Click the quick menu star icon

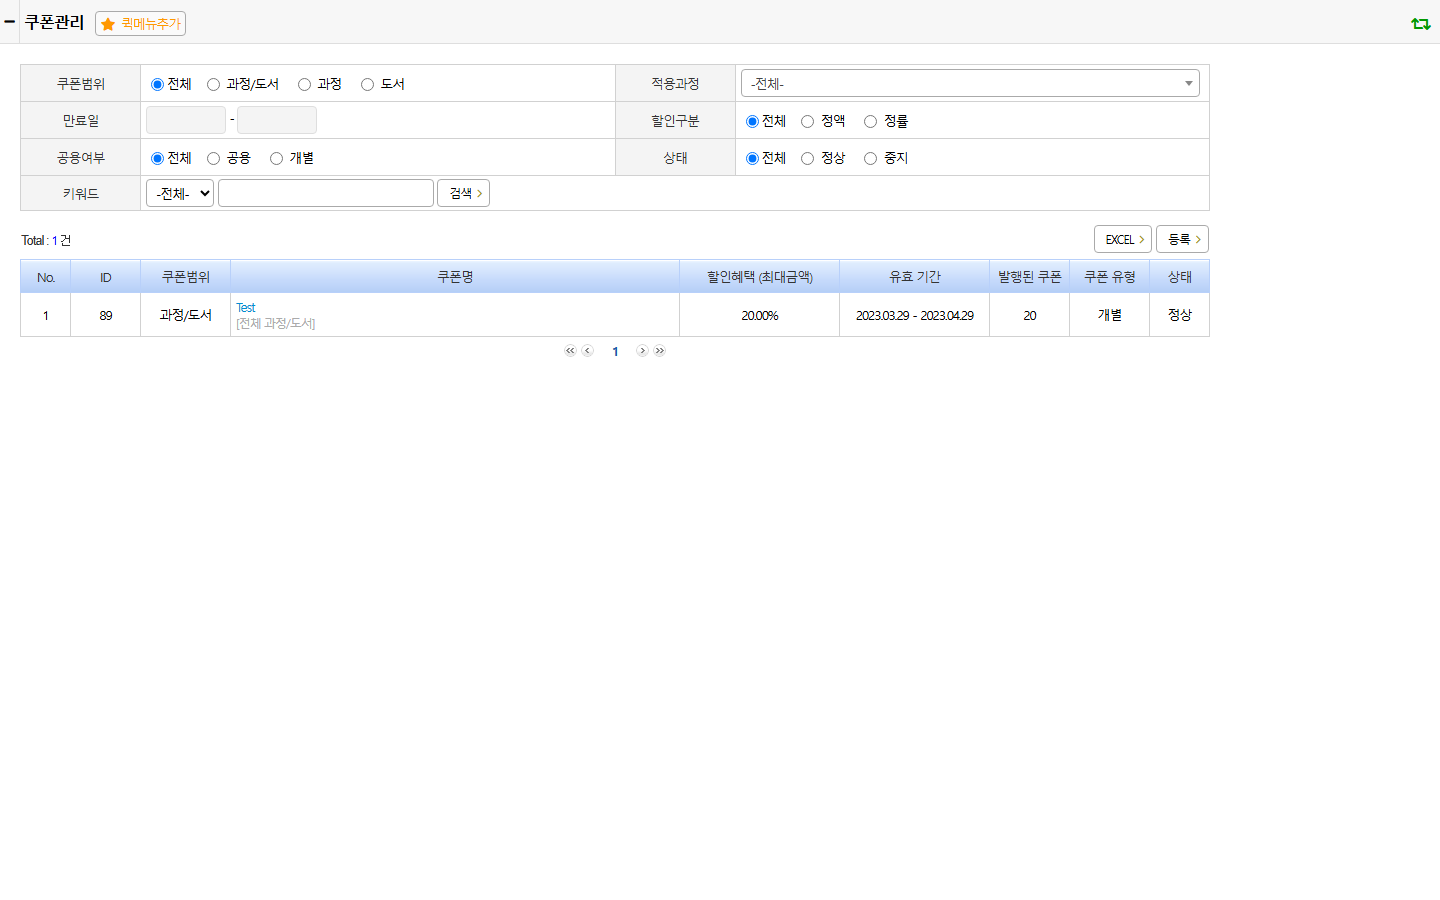[108, 24]
